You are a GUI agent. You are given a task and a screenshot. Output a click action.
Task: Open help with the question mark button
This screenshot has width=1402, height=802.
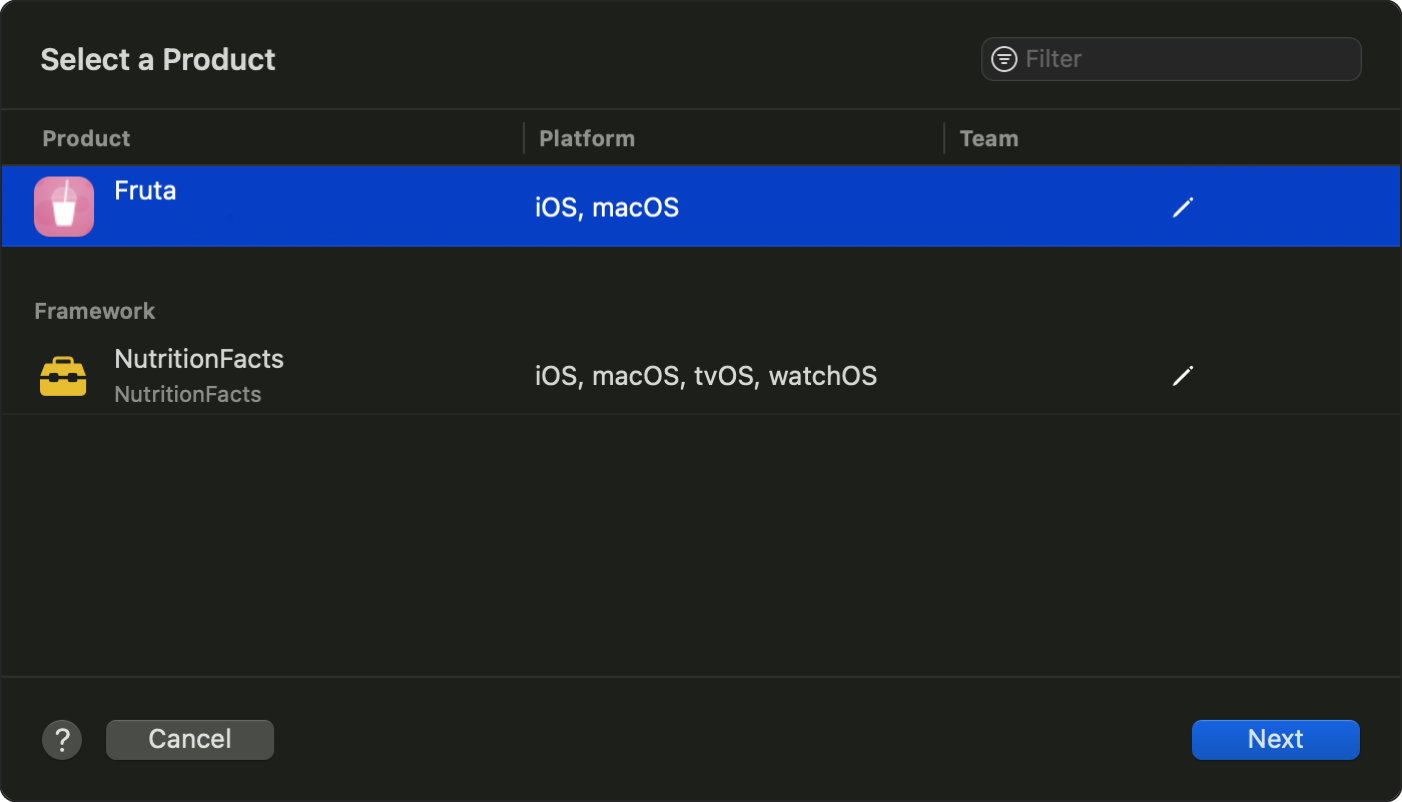click(x=62, y=740)
